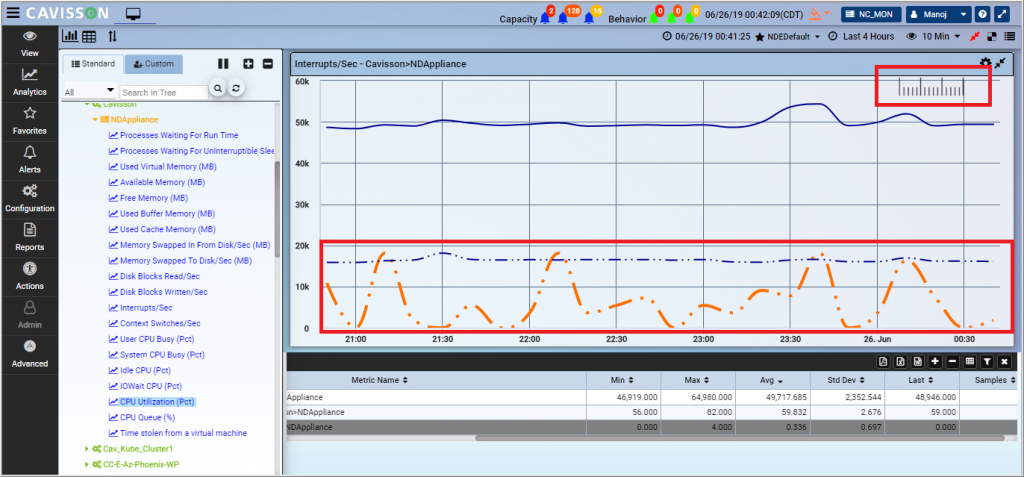Click the magnifier search tree button
This screenshot has width=1024, height=477.
click(218, 88)
